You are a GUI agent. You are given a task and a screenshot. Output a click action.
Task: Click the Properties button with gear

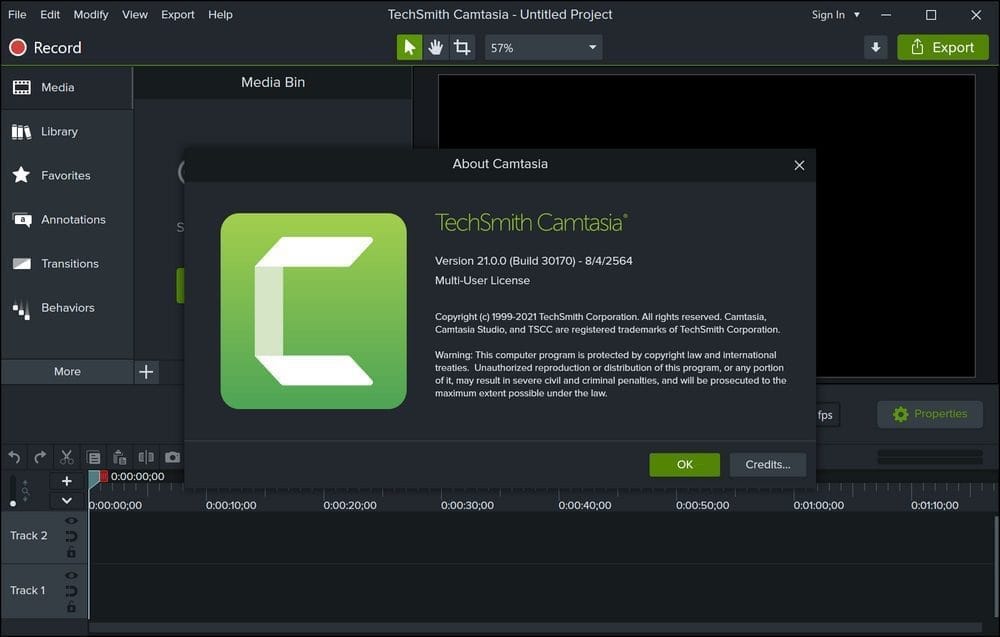[x=930, y=414]
